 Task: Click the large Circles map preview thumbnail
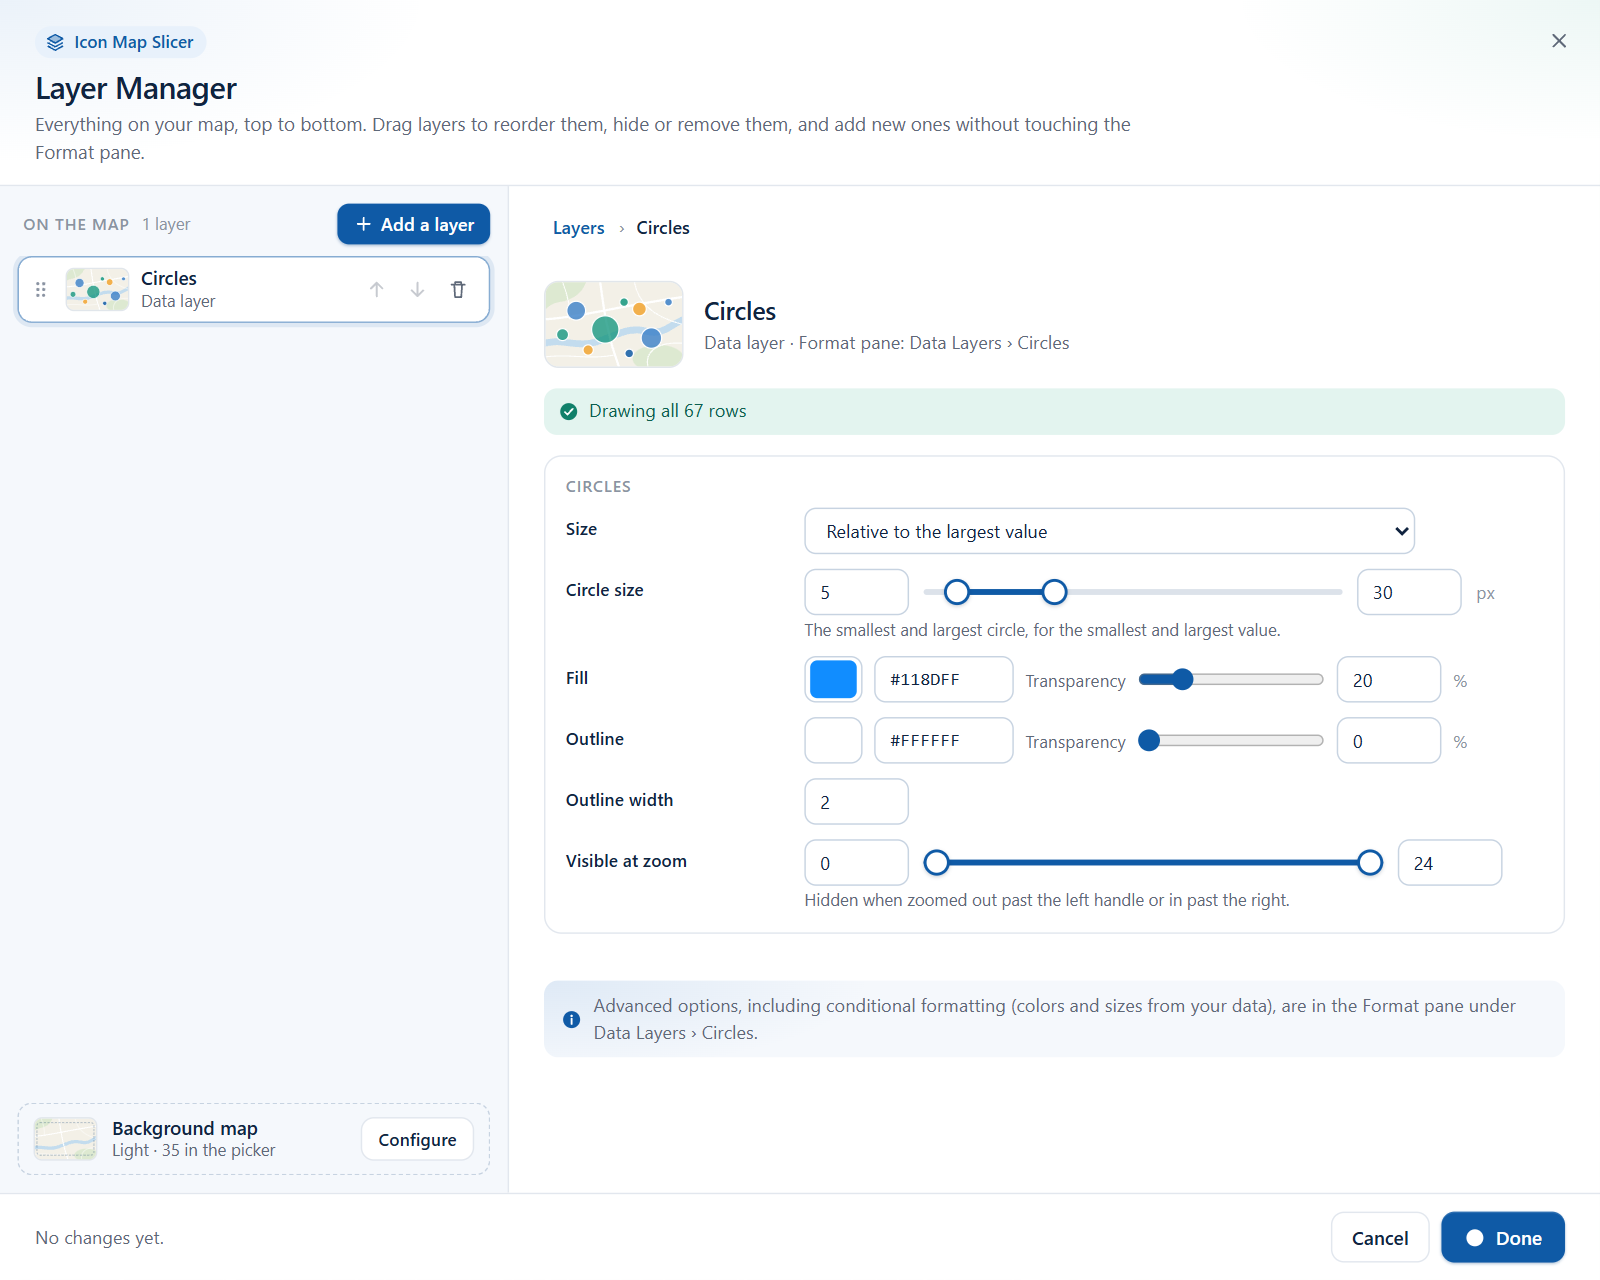click(x=614, y=324)
